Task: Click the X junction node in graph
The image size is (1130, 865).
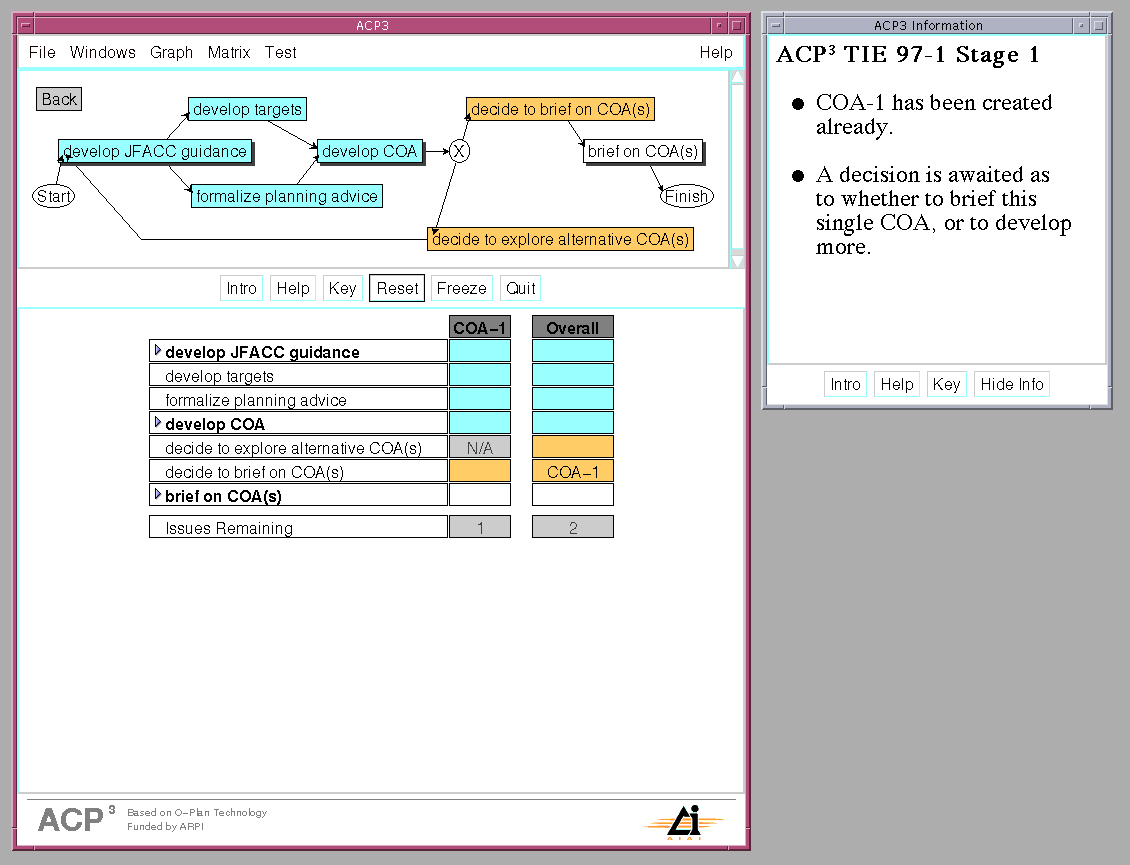Action: pos(458,151)
